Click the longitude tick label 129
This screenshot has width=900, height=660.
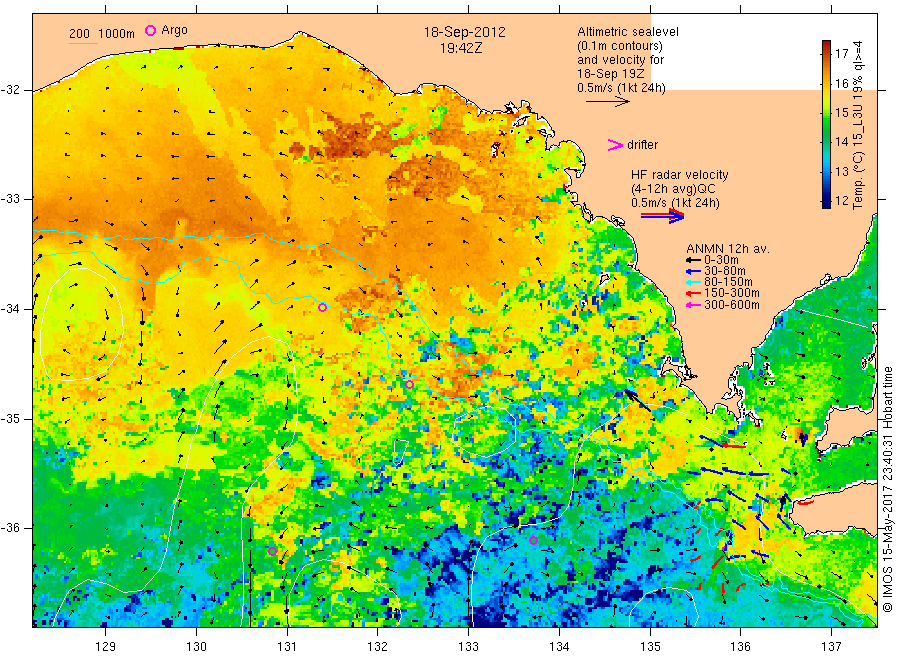point(106,647)
